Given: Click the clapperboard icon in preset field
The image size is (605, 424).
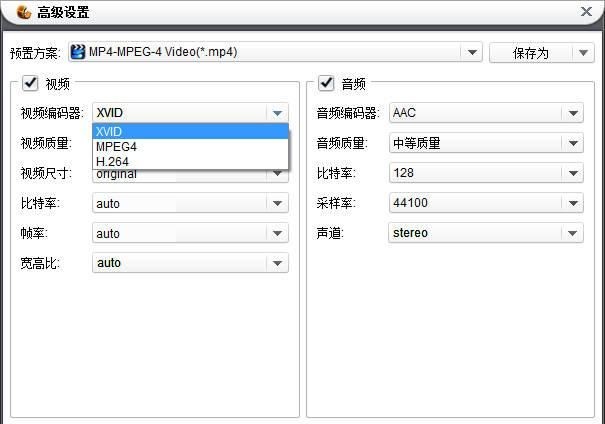Looking at the screenshot, I should tap(78, 52).
